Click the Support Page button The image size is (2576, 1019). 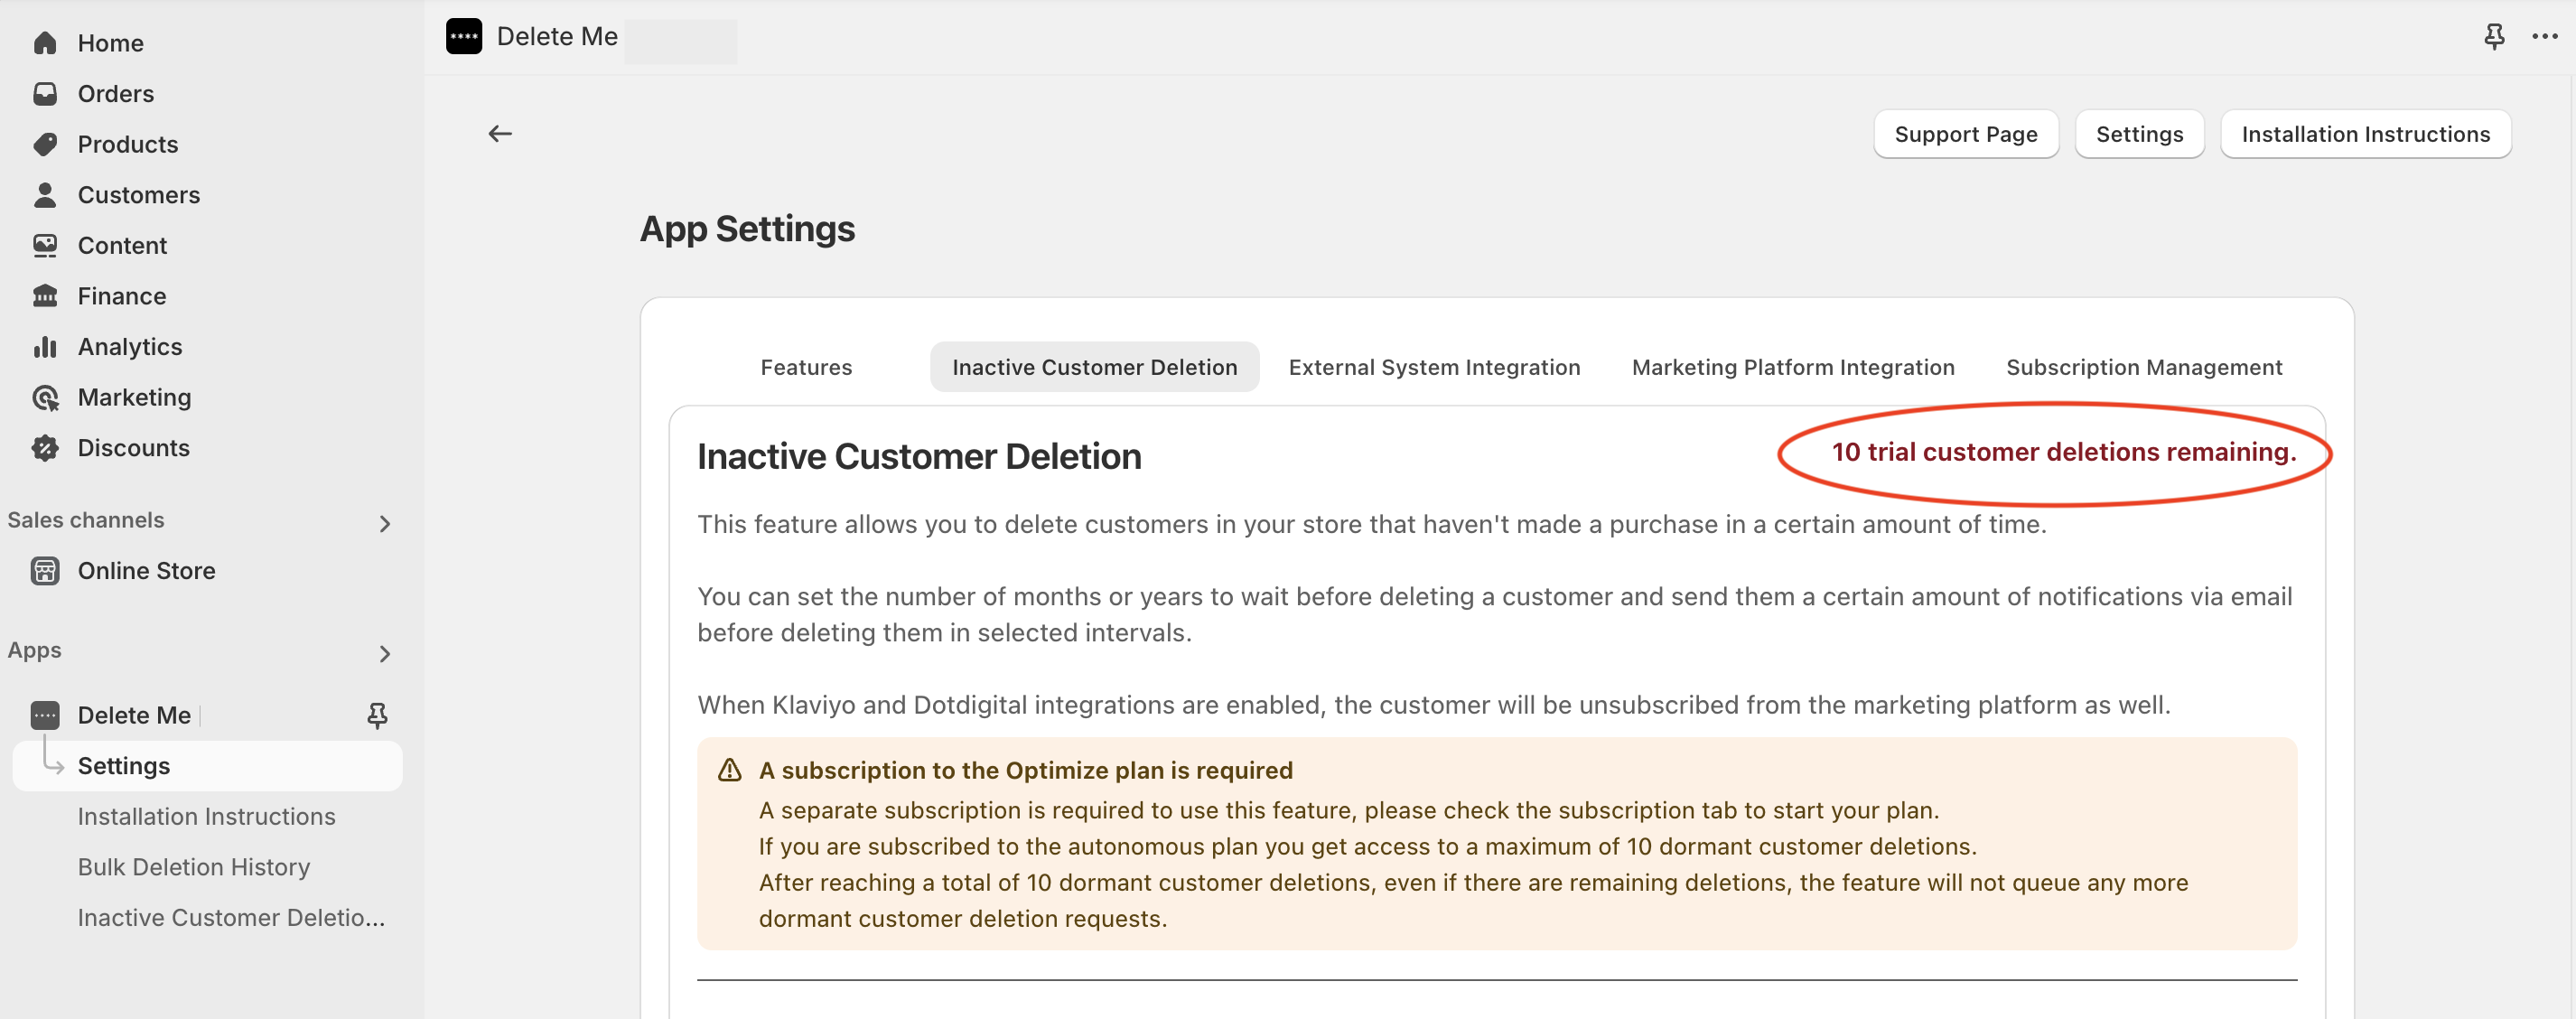click(1965, 134)
